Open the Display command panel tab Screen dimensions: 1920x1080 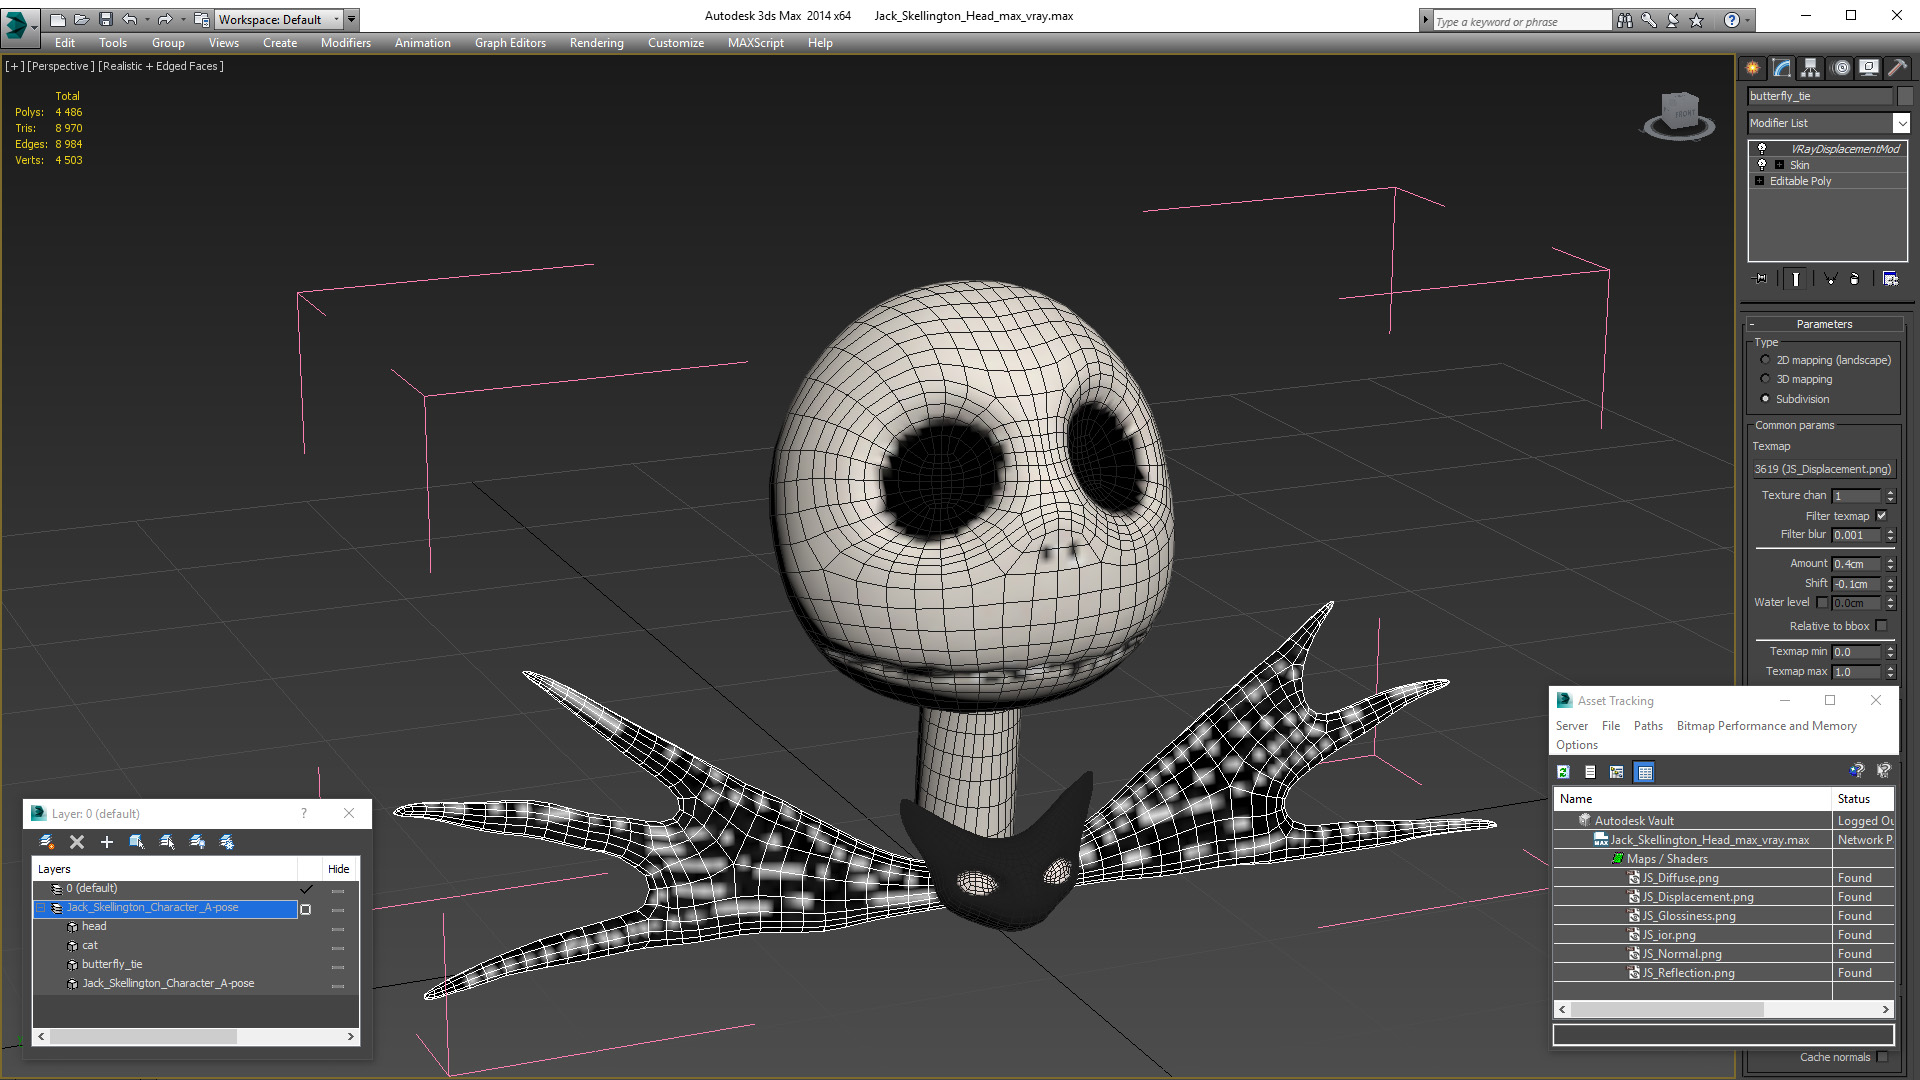[x=1869, y=68]
